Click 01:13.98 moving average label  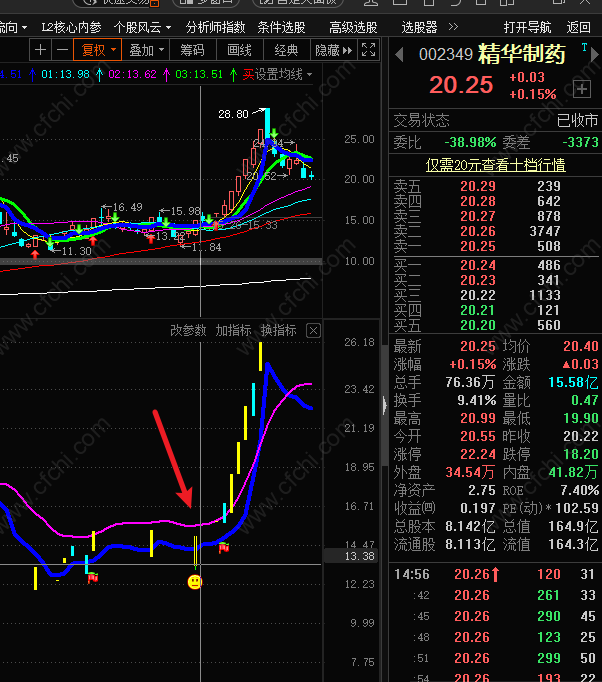point(65,74)
